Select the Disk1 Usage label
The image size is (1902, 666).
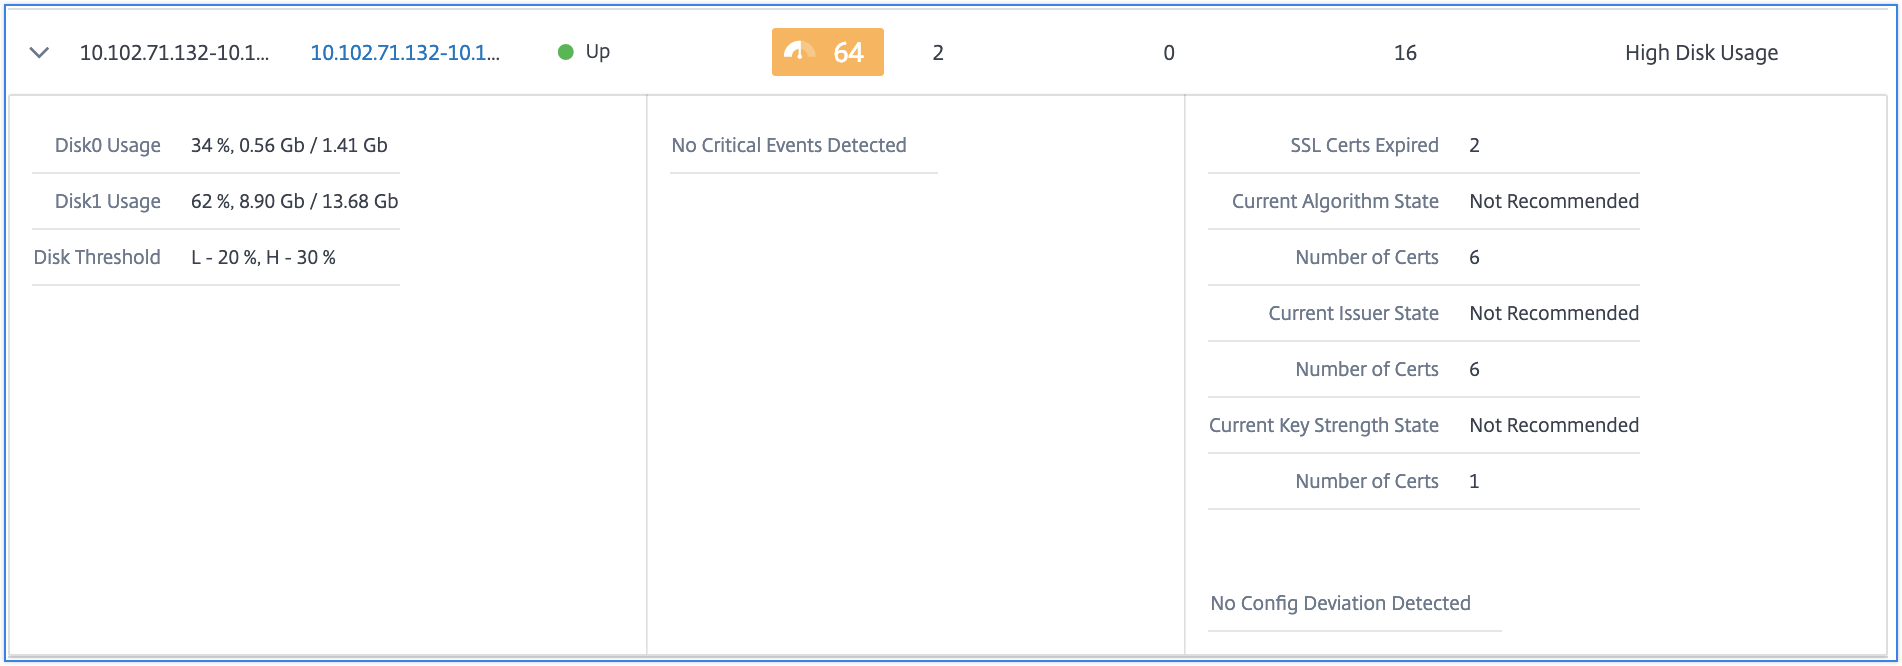pos(107,201)
